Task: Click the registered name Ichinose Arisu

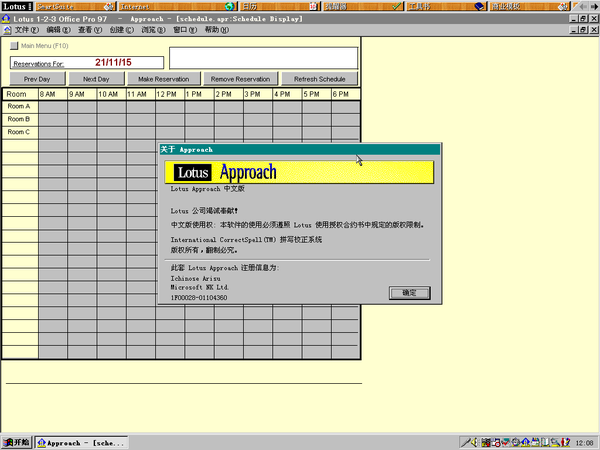Action: [x=195, y=279]
